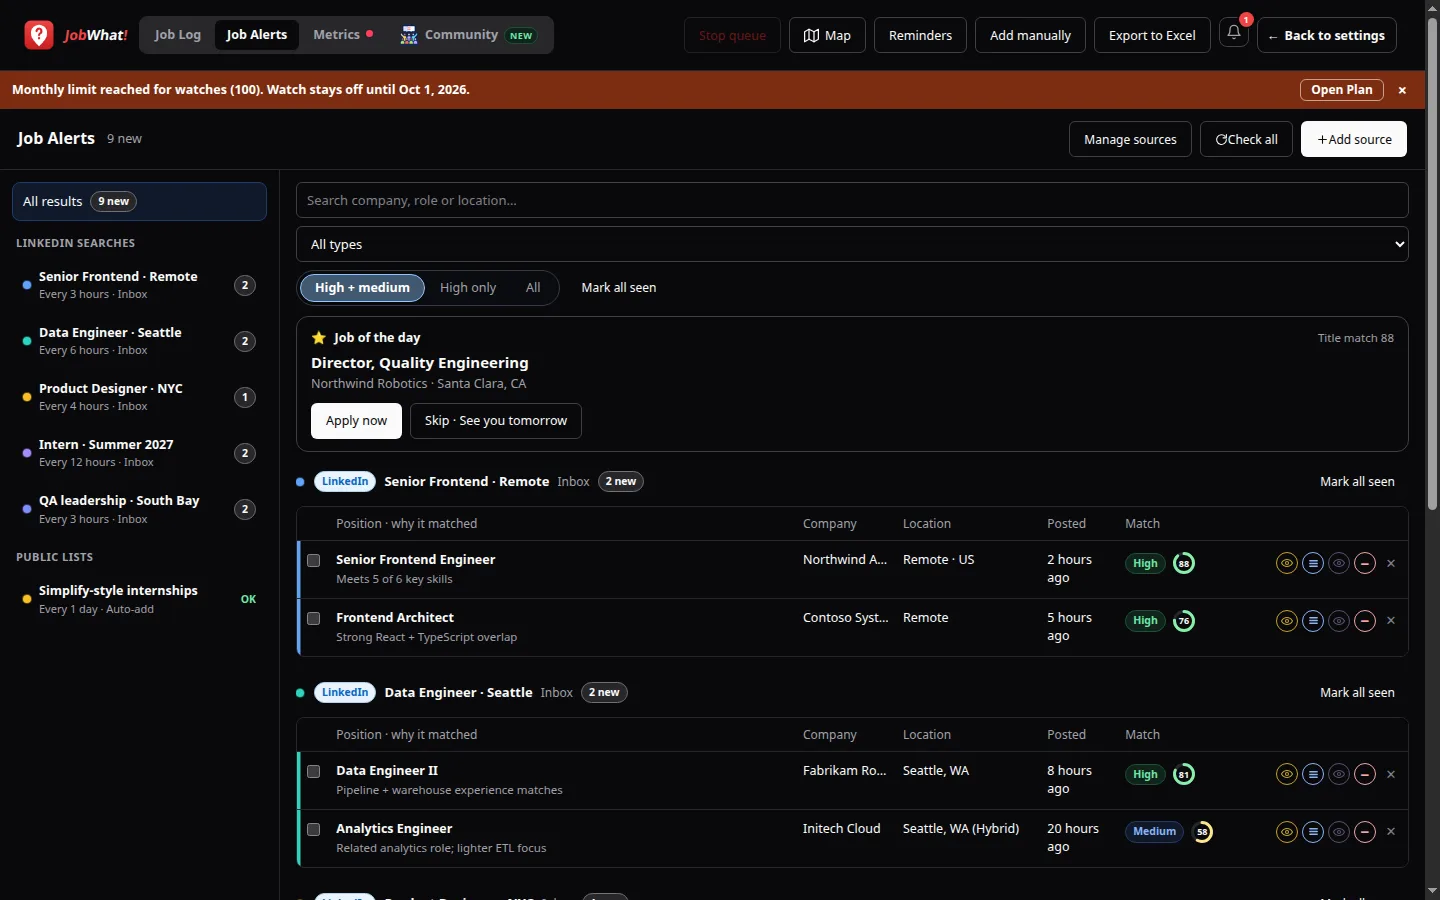Click red minus icon for Data Engineer II
This screenshot has height=900, width=1440.
pos(1365,774)
